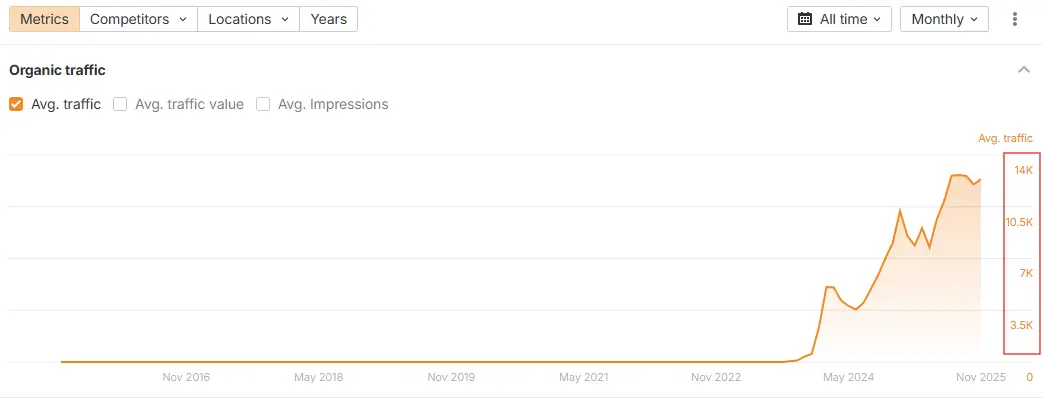Open the Competitors dropdown
Viewport: 1042px width, 400px height.
pyautogui.click(x=138, y=19)
